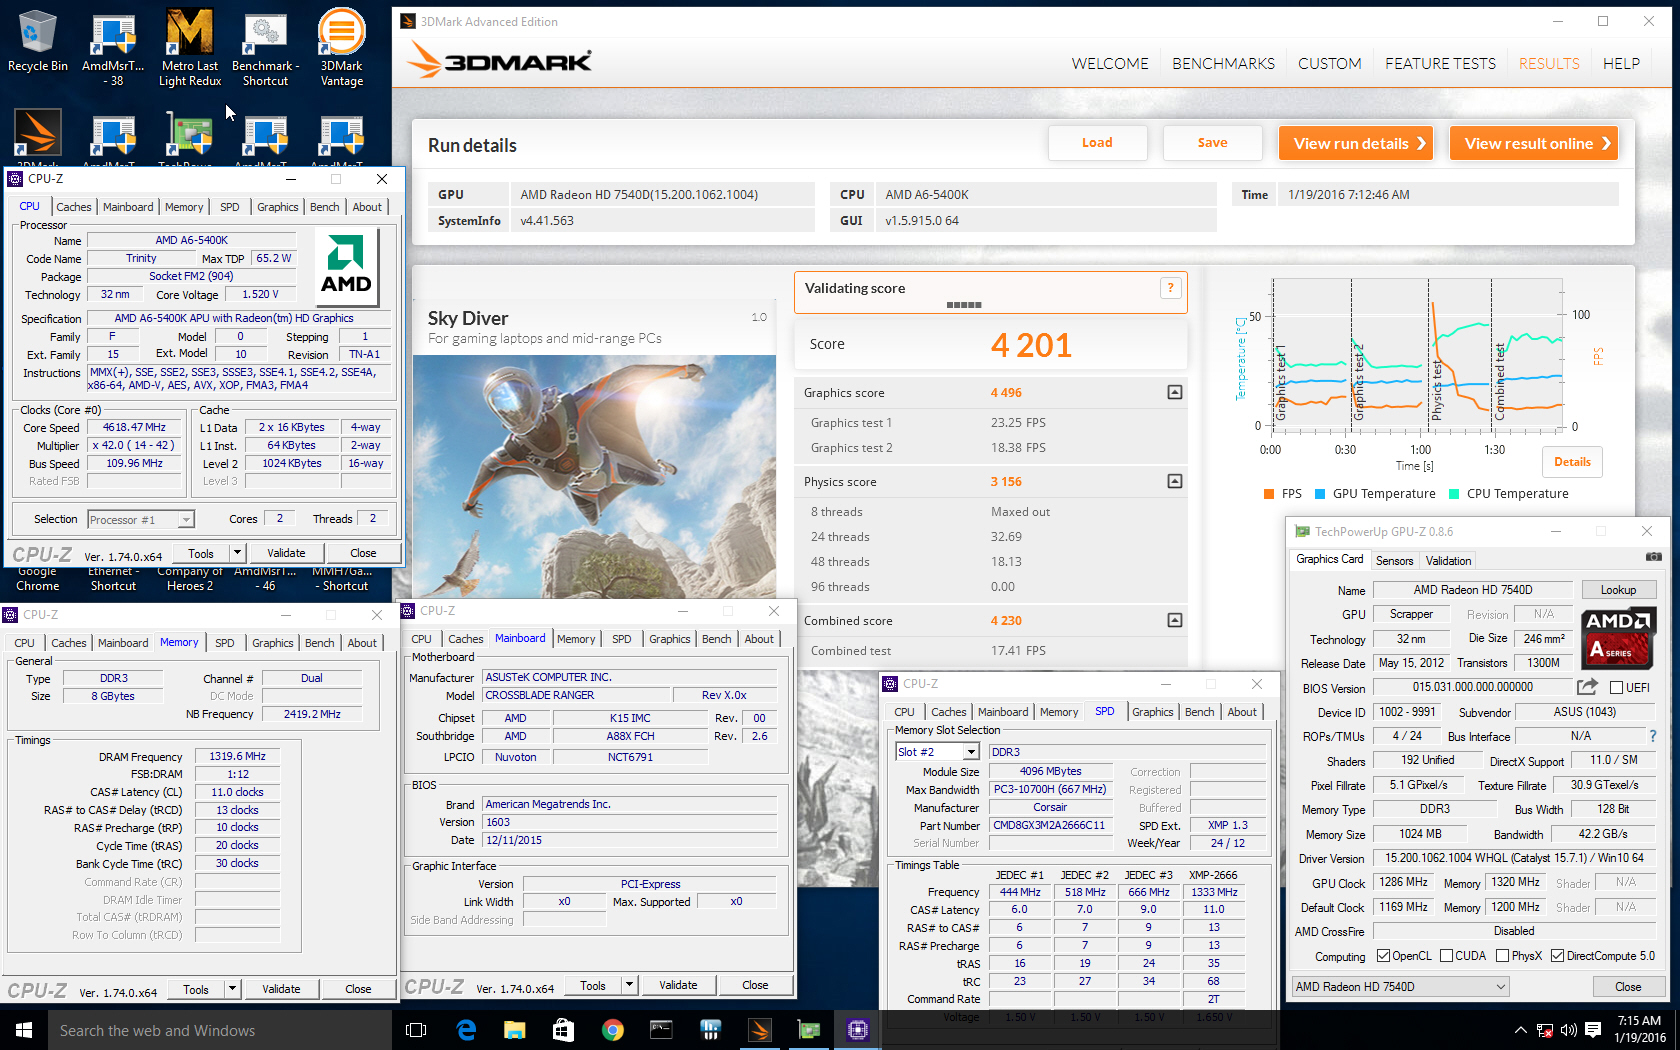
Task: Open AmdMsrT... - 38 desktop icon
Action: (x=113, y=48)
